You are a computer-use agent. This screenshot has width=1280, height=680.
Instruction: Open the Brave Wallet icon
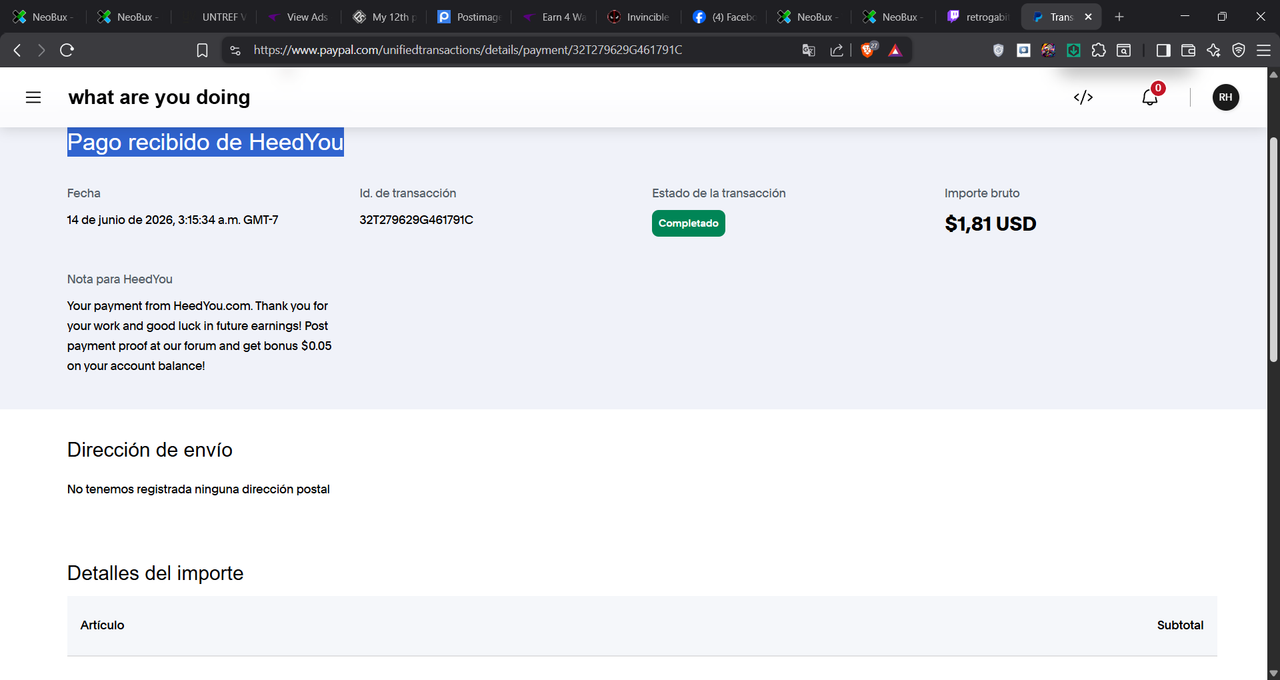[1188, 50]
